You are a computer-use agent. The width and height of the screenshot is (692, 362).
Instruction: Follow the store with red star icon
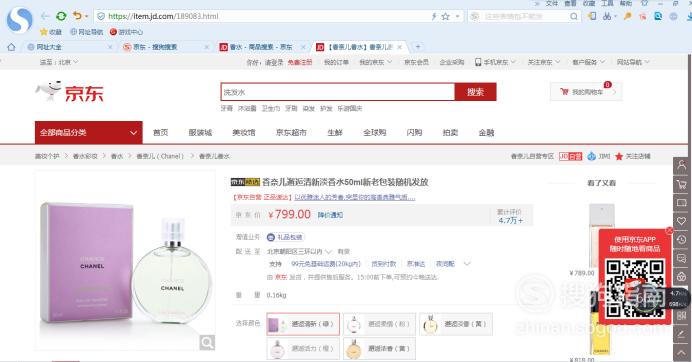point(633,156)
